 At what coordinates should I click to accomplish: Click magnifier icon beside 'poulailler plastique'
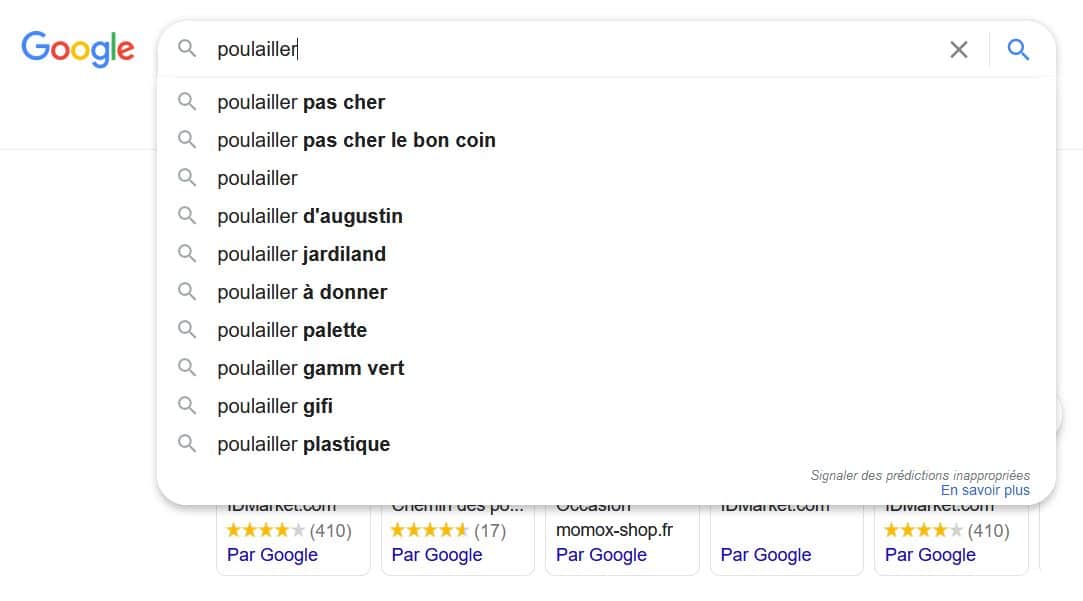[x=187, y=444]
